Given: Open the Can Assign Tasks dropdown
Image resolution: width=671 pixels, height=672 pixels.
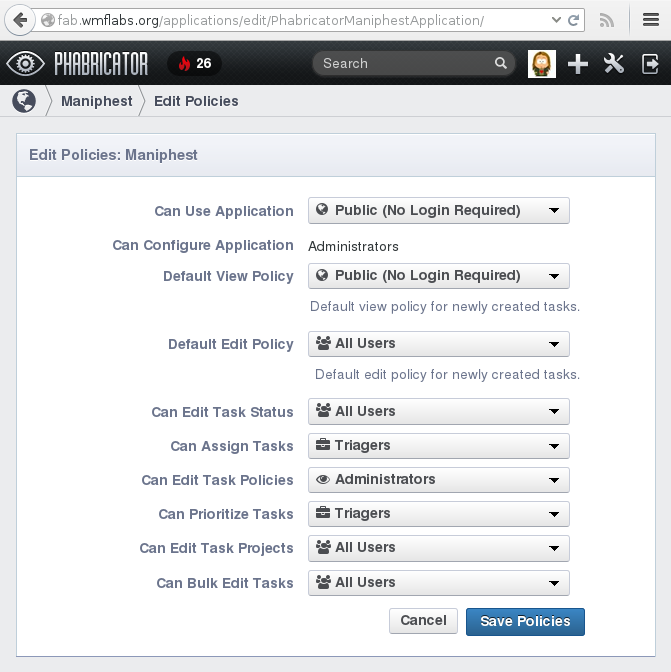Looking at the screenshot, I should pyautogui.click(x=439, y=446).
